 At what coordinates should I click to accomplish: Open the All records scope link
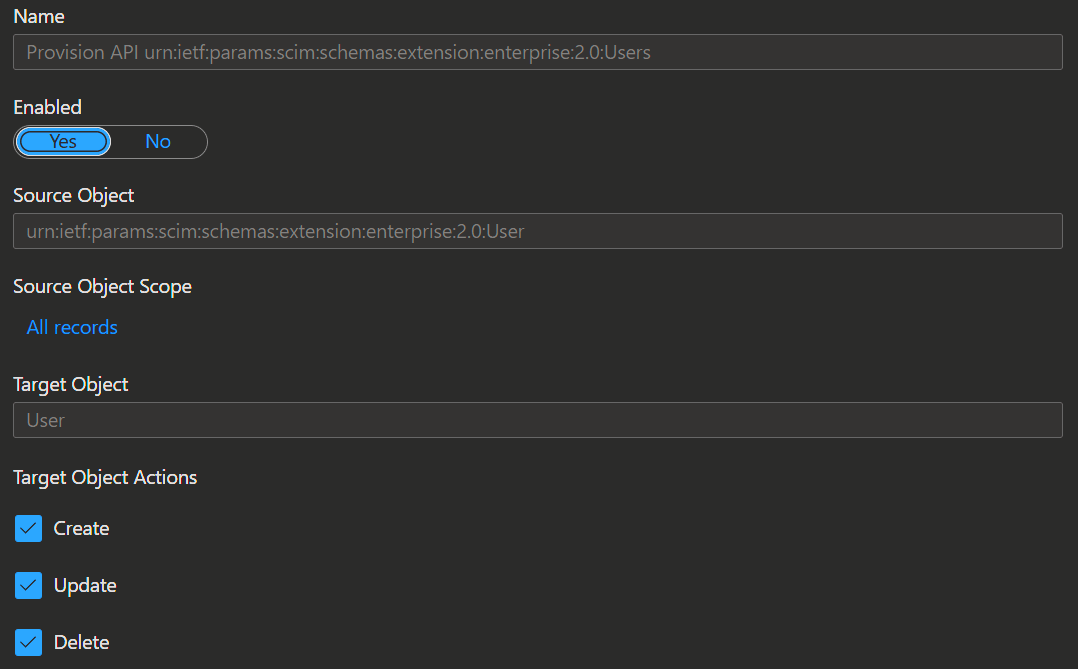[72, 327]
